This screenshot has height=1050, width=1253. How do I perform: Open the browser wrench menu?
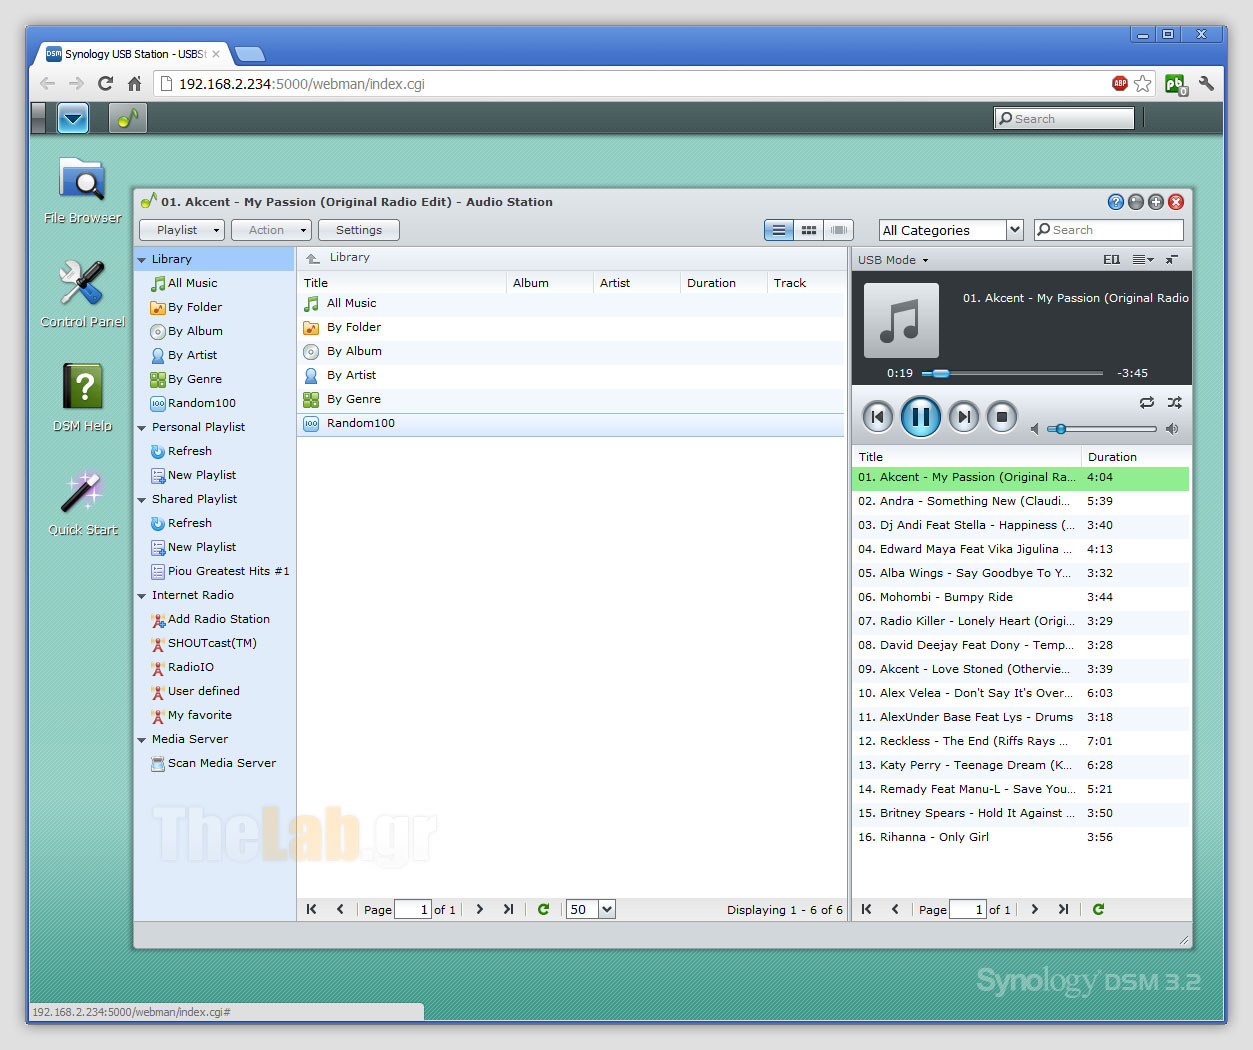click(x=1206, y=84)
